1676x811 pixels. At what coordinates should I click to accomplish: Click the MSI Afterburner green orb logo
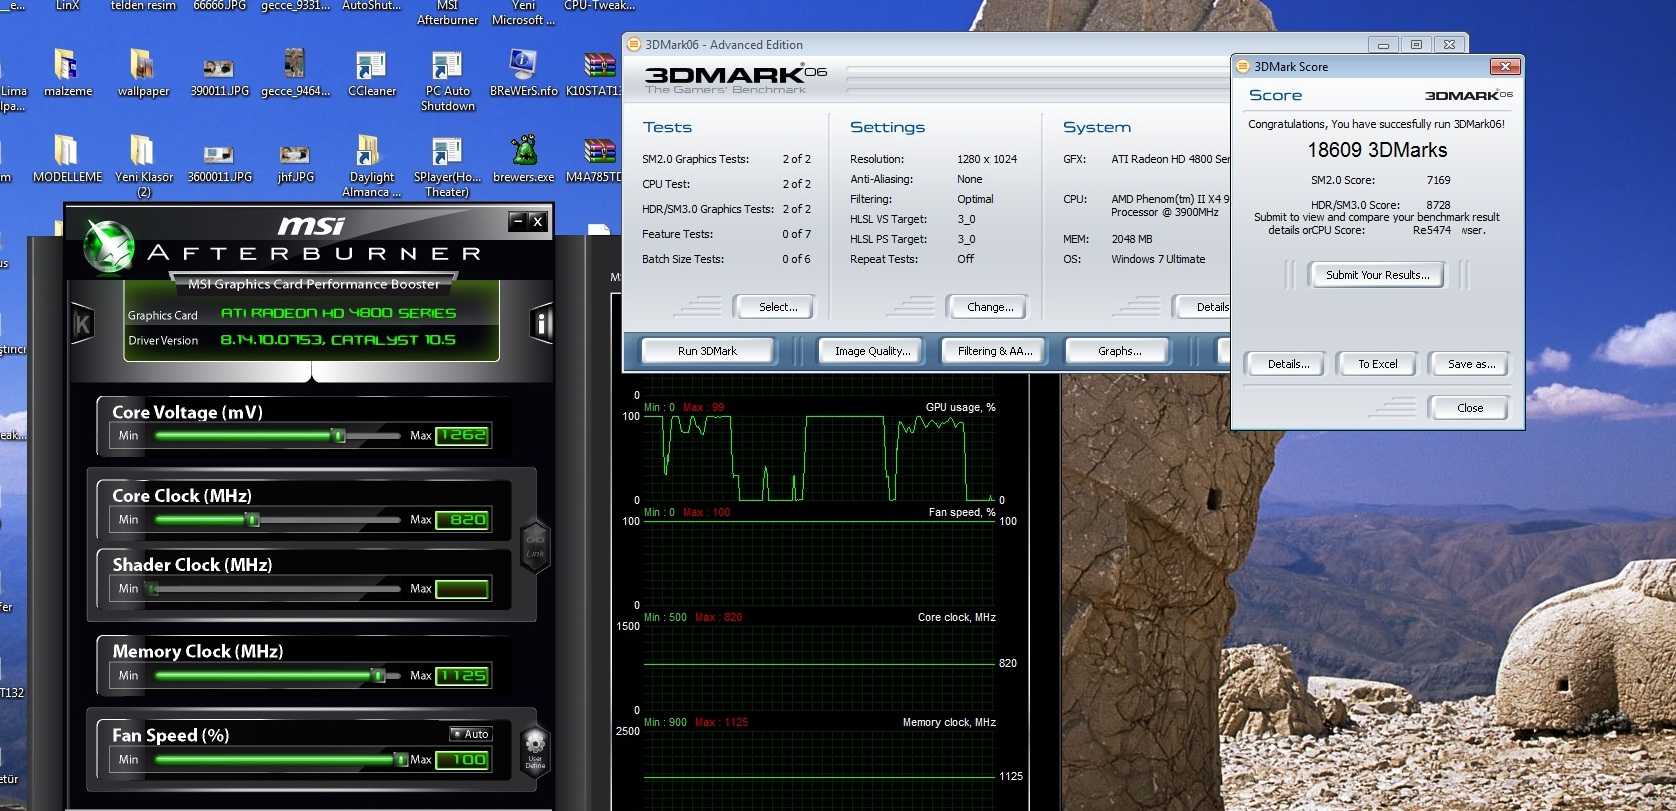pyautogui.click(x=108, y=246)
